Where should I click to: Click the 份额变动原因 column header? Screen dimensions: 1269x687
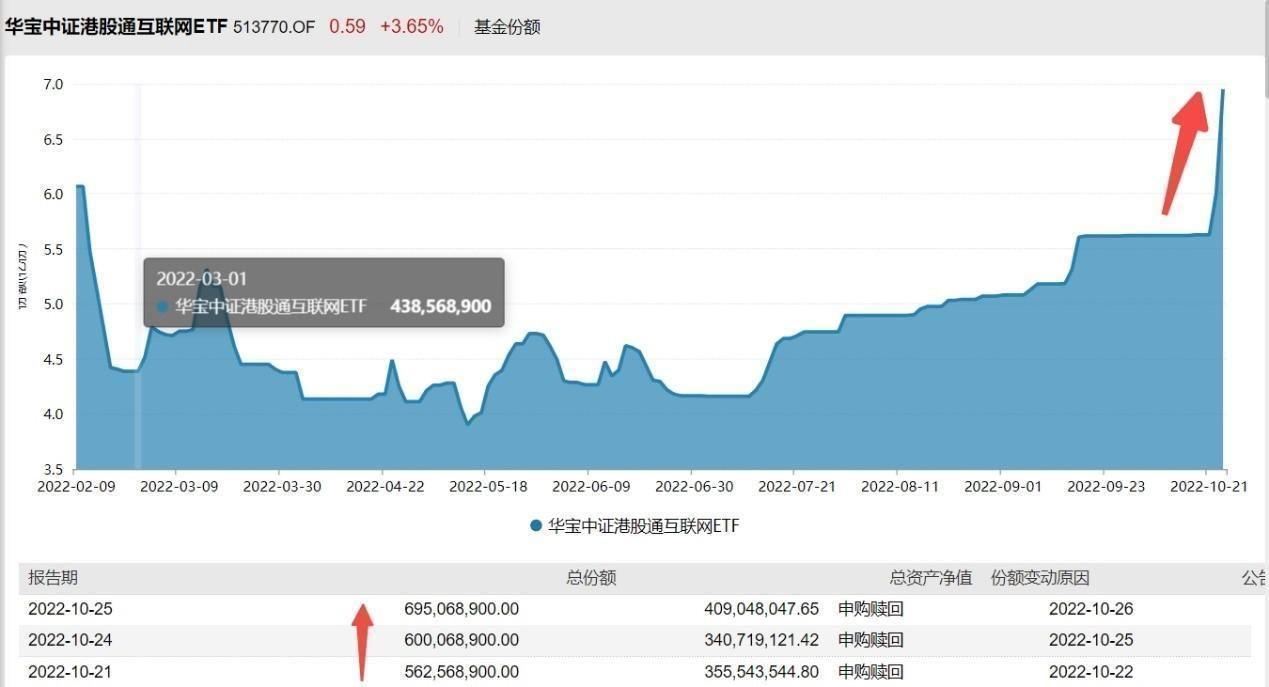[1040, 578]
